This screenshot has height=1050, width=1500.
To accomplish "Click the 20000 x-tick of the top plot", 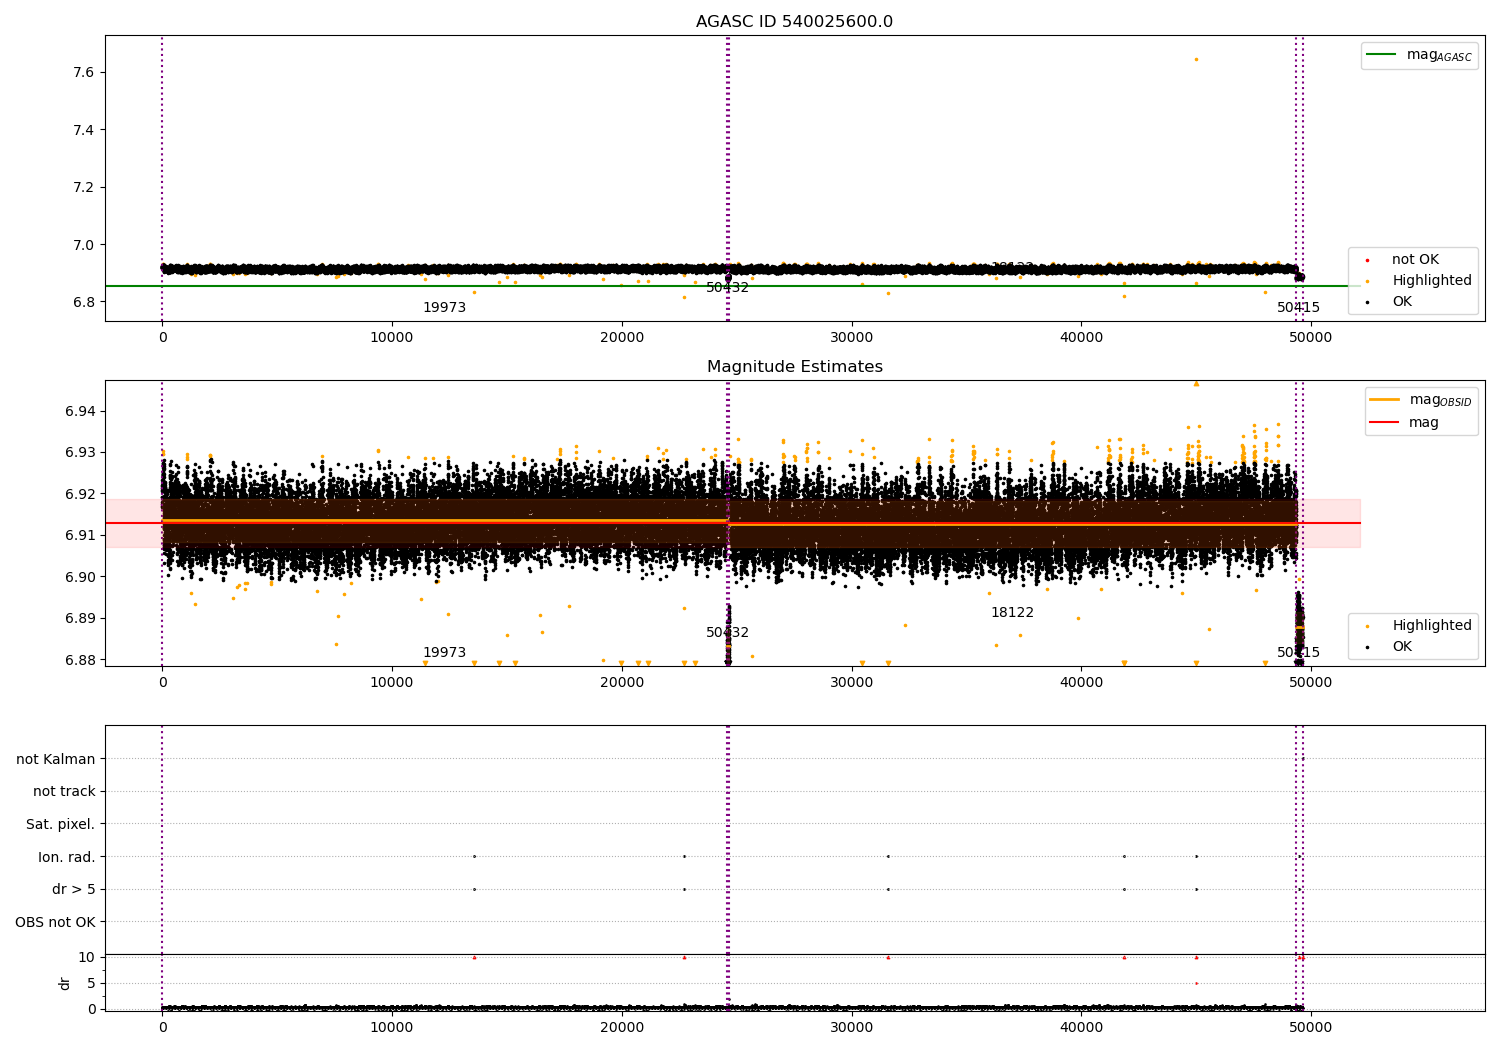I will click(x=622, y=338).
